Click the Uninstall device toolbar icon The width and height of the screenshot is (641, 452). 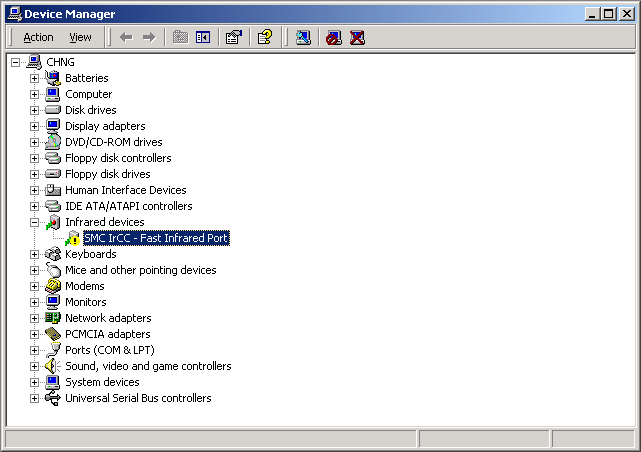357,38
